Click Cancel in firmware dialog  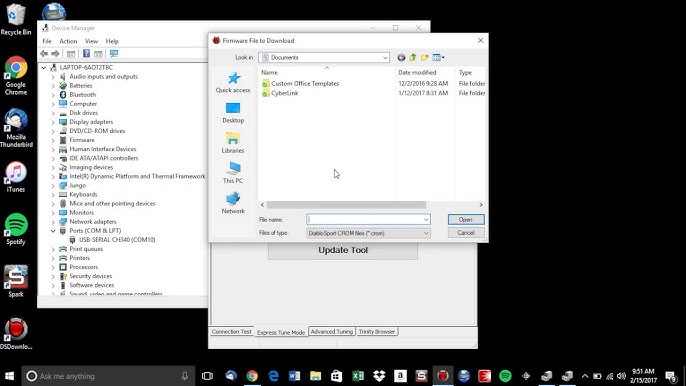(x=466, y=233)
